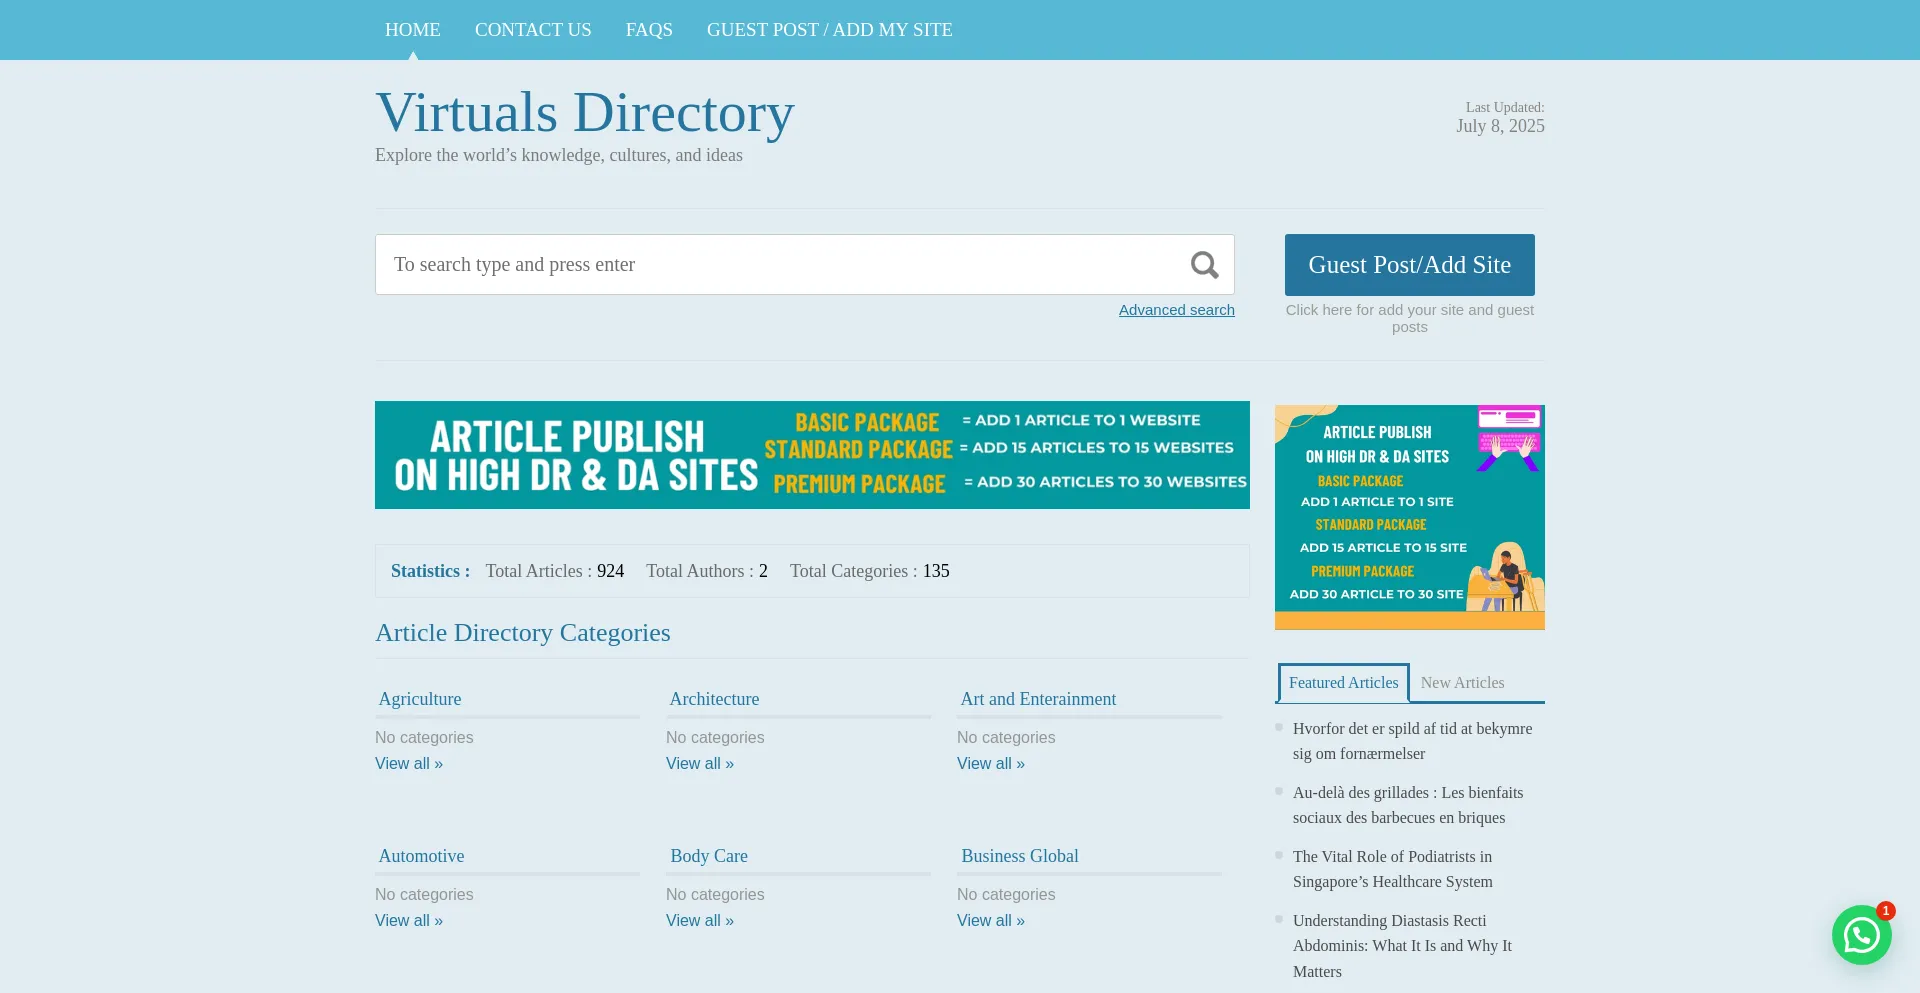Screen dimensions: 1920x993
Task: Open the Advanced search link
Action: coord(1176,310)
